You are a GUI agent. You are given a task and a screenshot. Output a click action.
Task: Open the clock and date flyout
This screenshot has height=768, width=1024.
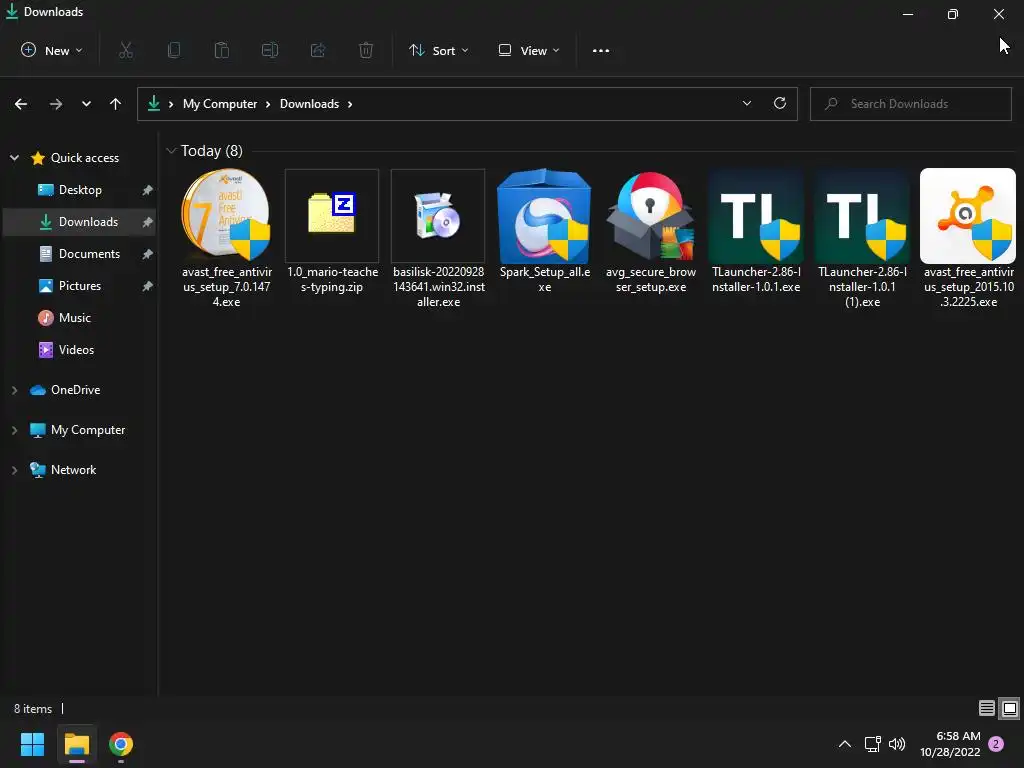[x=950, y=744]
